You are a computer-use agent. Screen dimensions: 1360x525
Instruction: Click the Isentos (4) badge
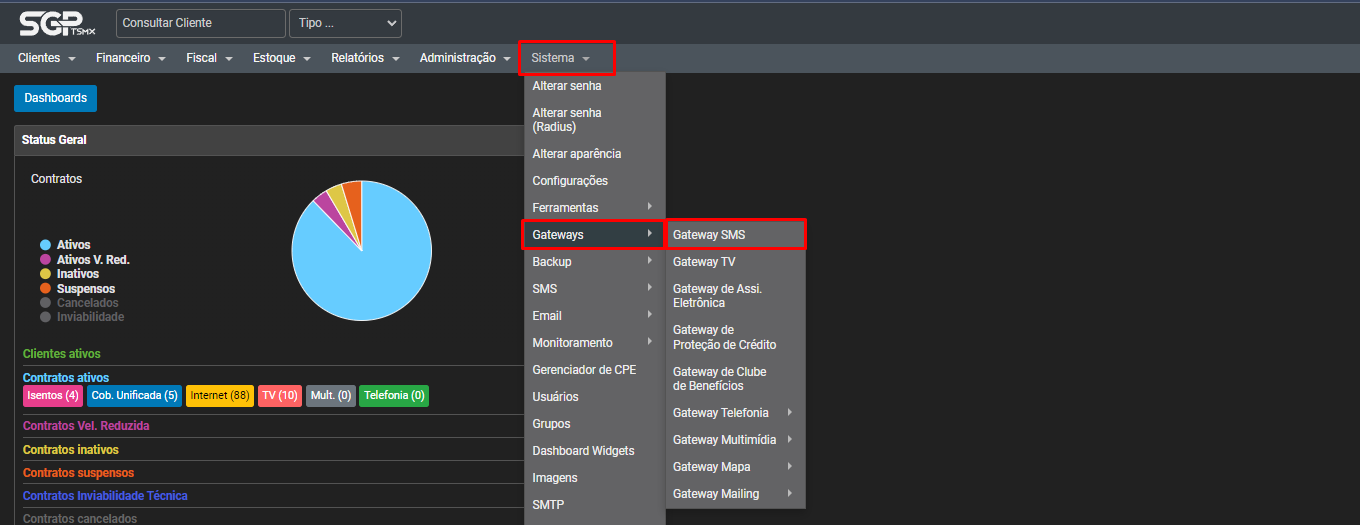click(x=52, y=396)
